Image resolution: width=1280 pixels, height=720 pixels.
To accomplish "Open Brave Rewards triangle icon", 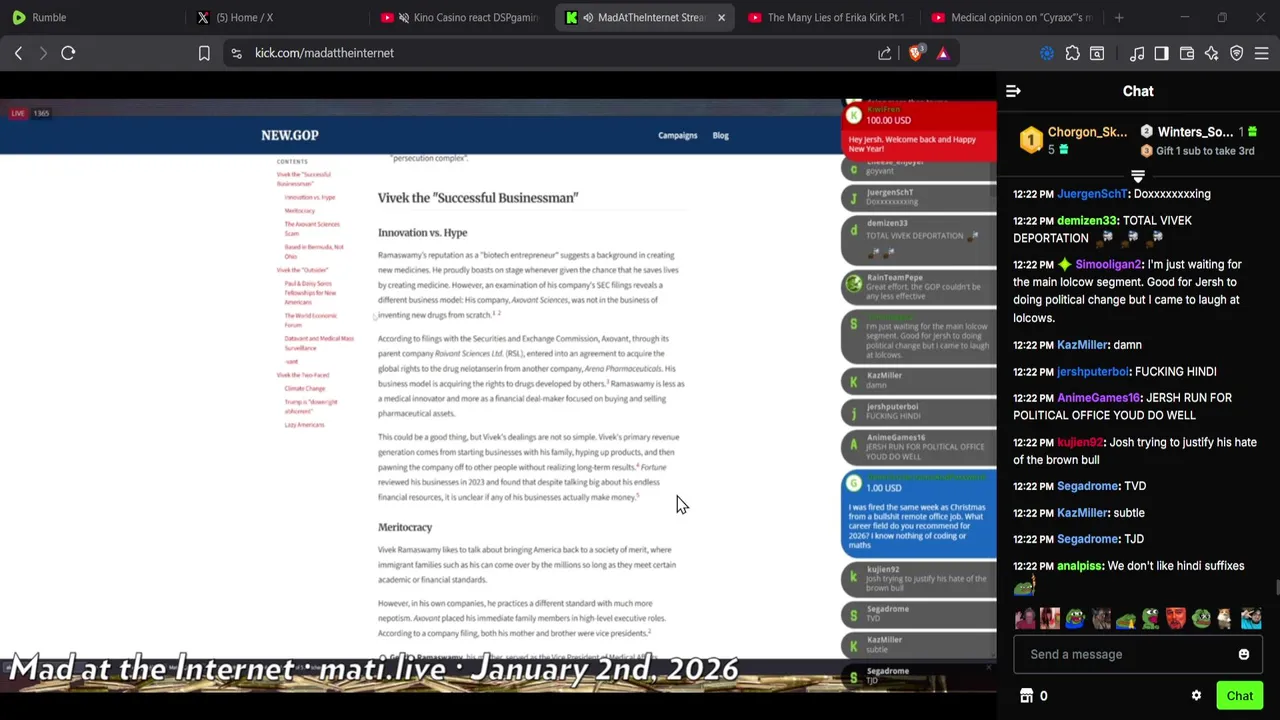I will 942,53.
